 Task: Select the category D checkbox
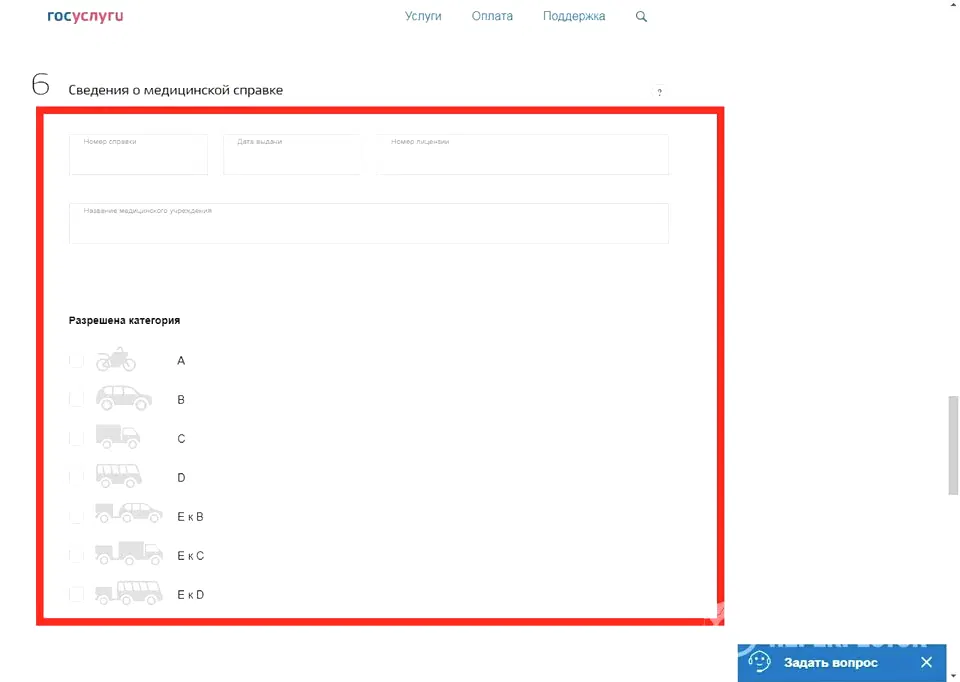pos(76,477)
